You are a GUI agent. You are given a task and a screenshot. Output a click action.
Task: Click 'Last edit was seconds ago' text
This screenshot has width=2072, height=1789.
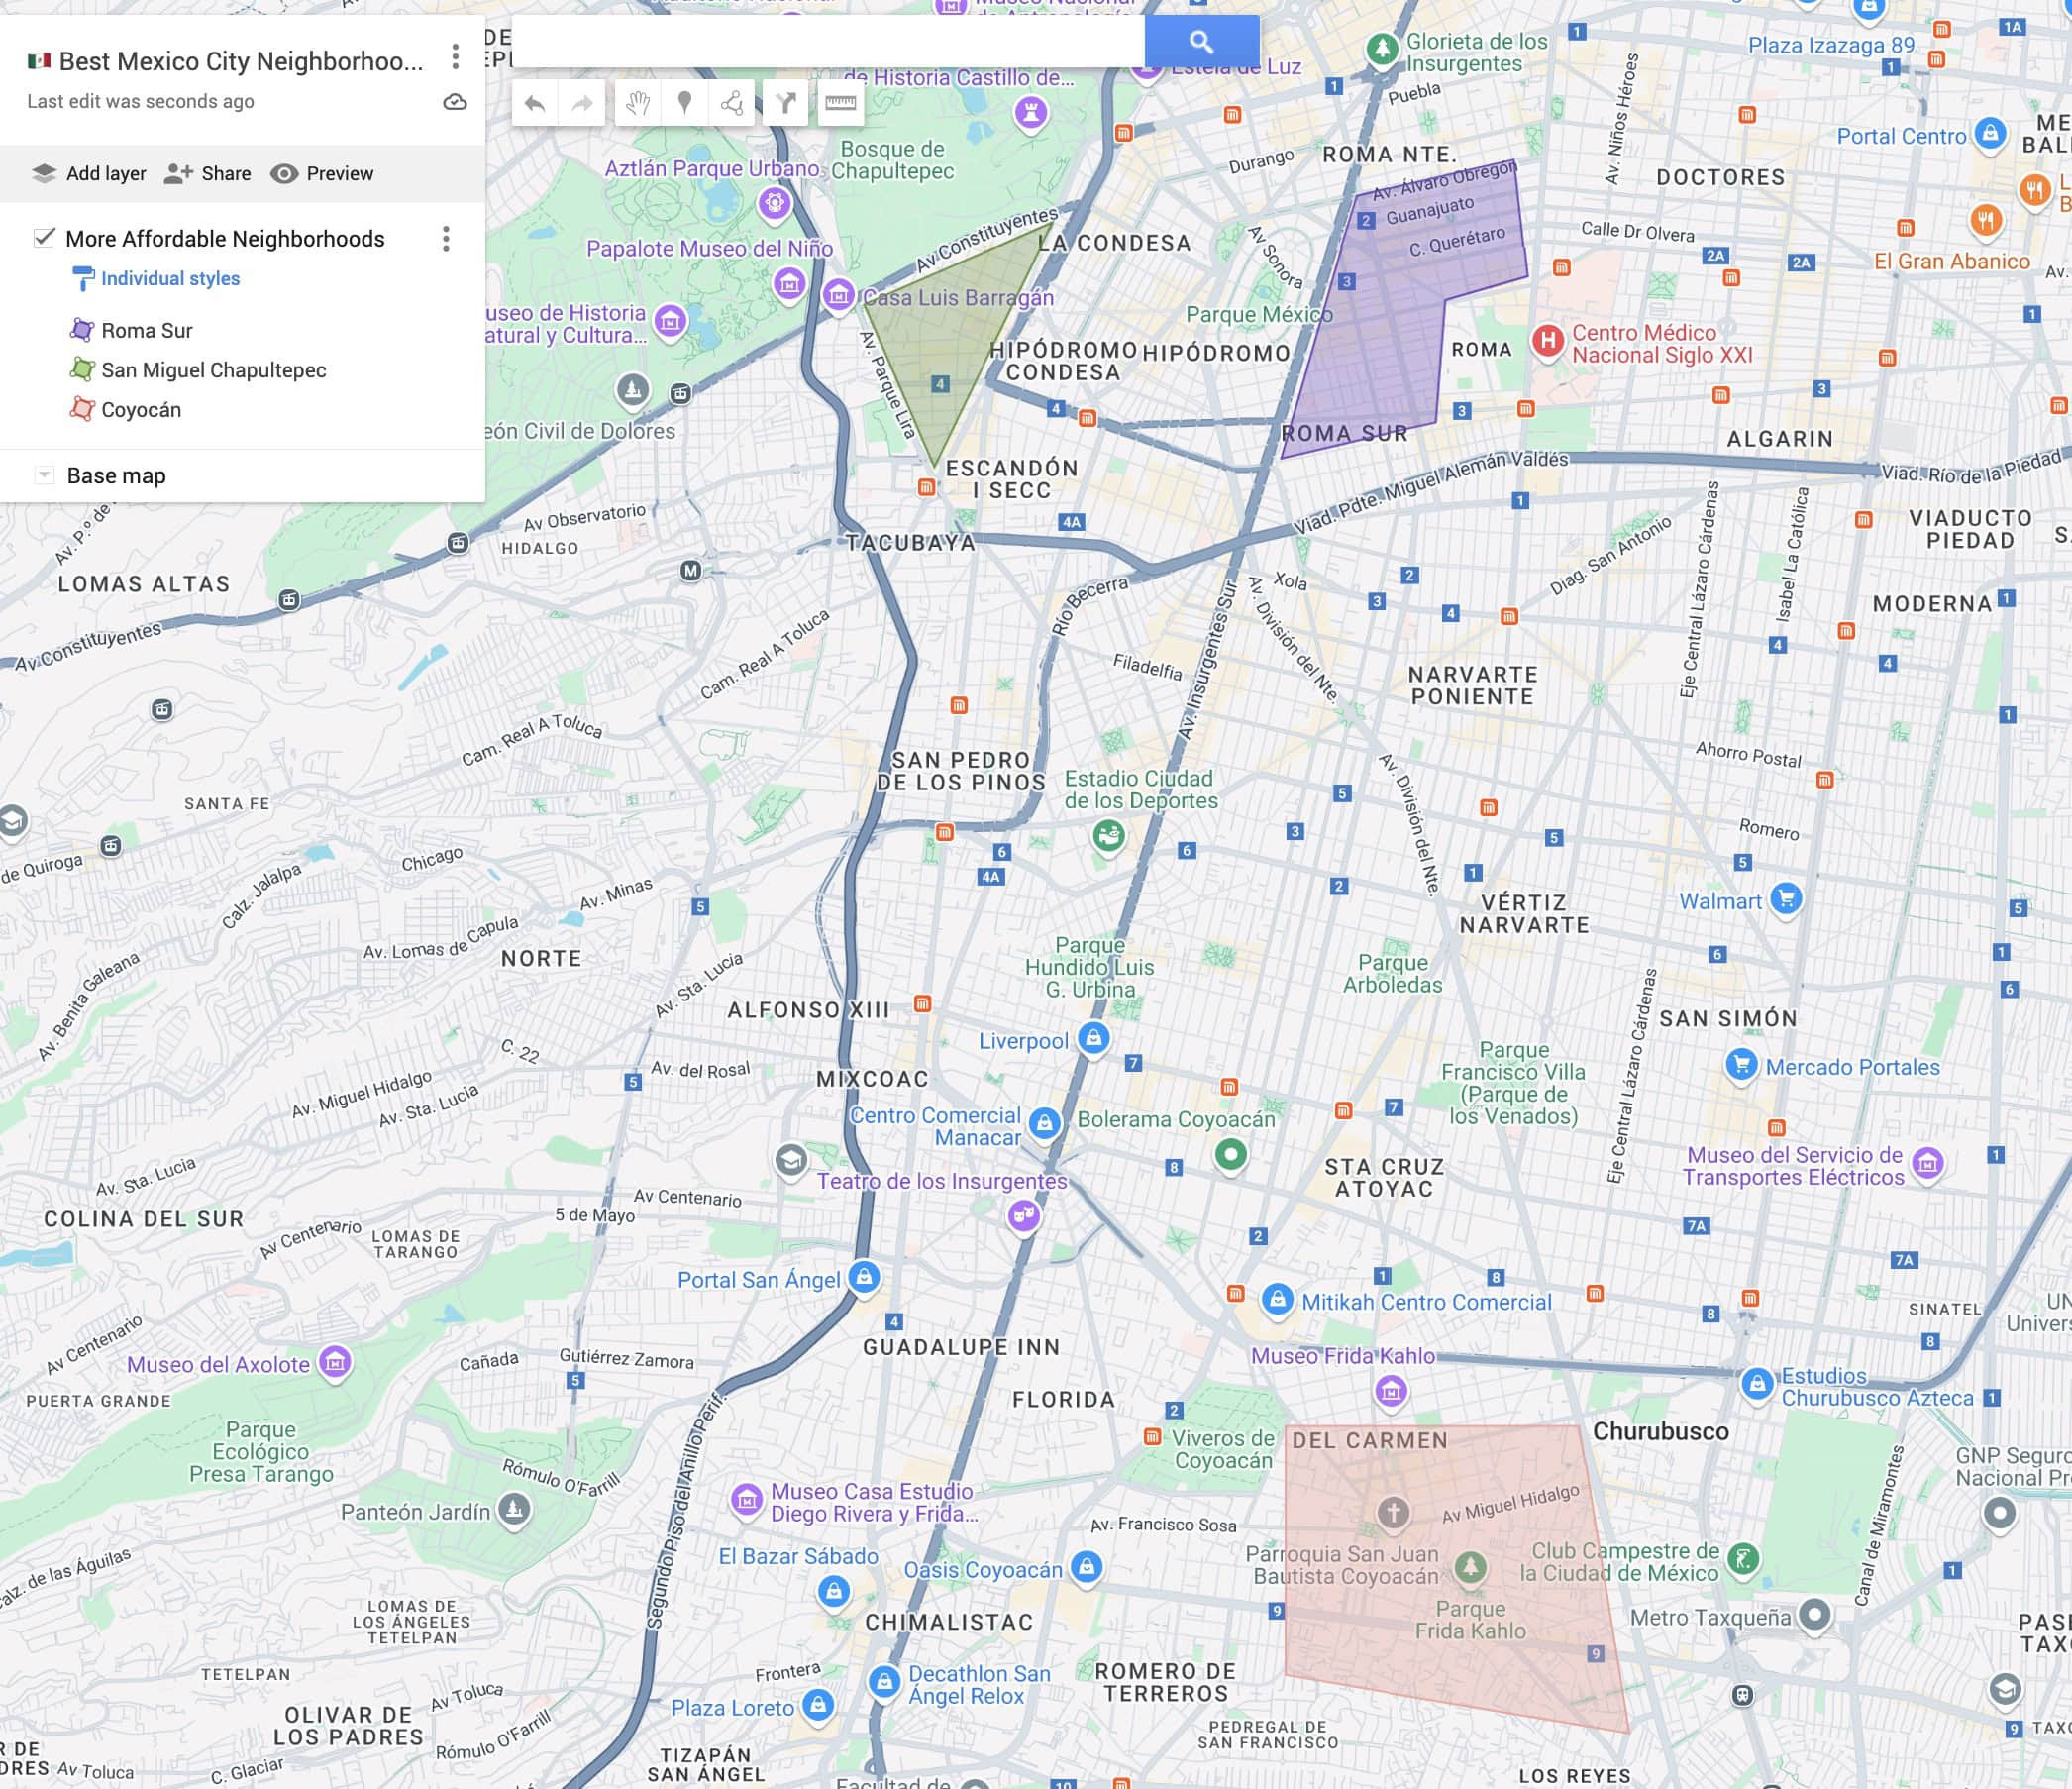pos(140,101)
